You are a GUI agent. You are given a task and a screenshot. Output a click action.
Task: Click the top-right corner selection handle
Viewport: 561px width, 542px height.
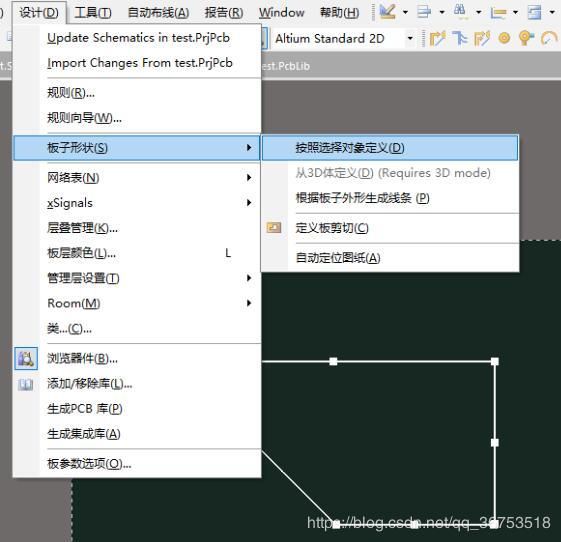494,361
